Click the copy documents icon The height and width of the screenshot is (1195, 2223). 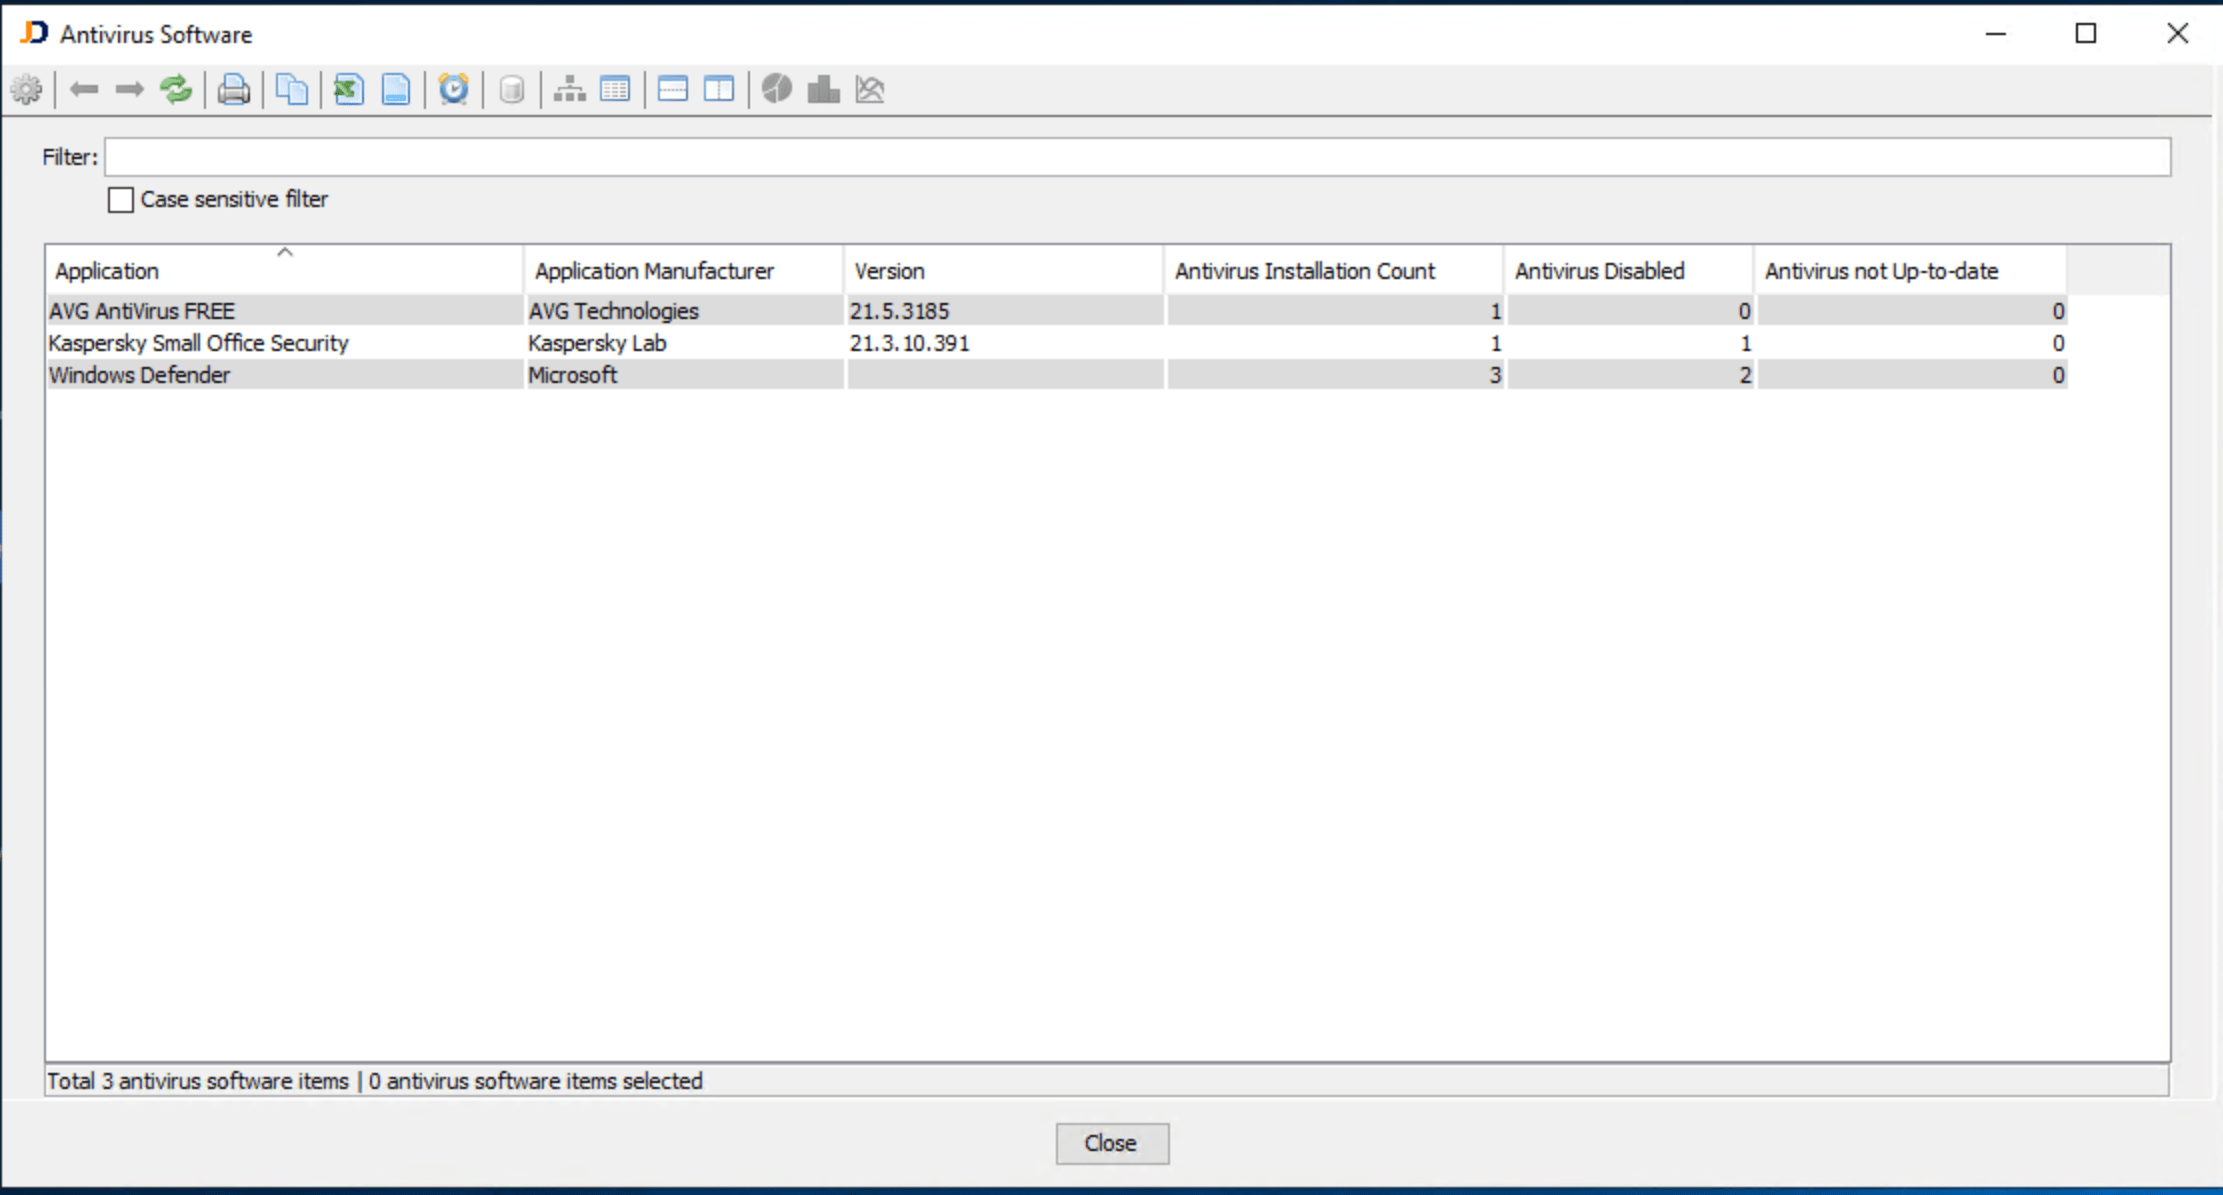coord(291,90)
